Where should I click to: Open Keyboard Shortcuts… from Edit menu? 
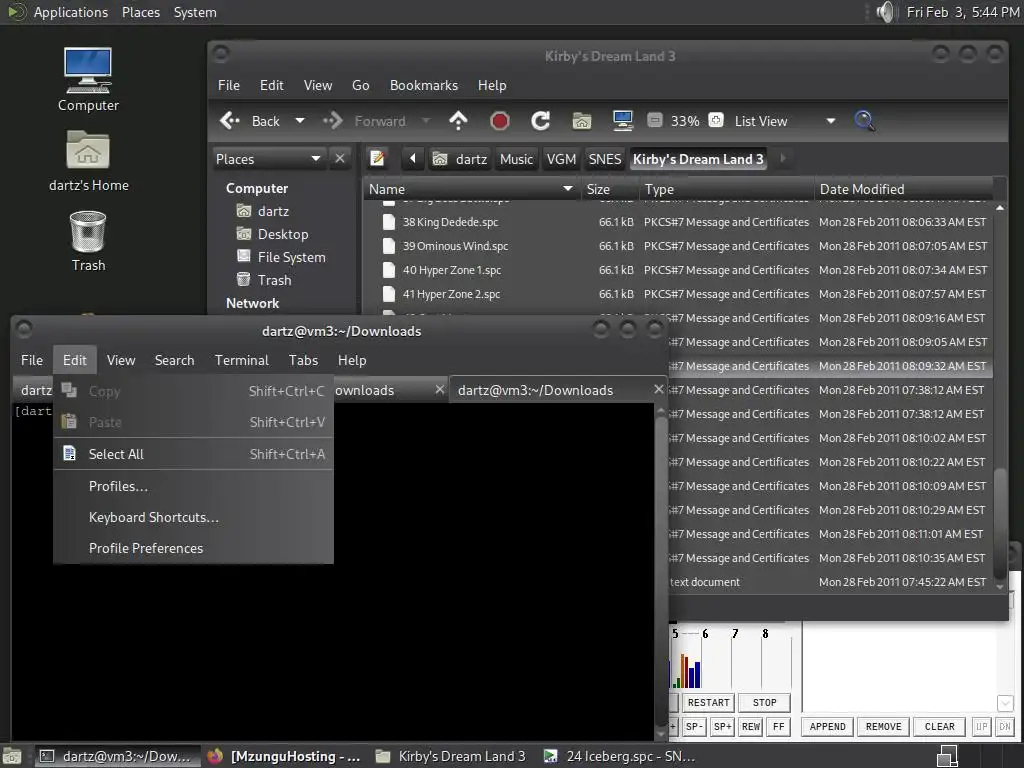tap(193, 517)
